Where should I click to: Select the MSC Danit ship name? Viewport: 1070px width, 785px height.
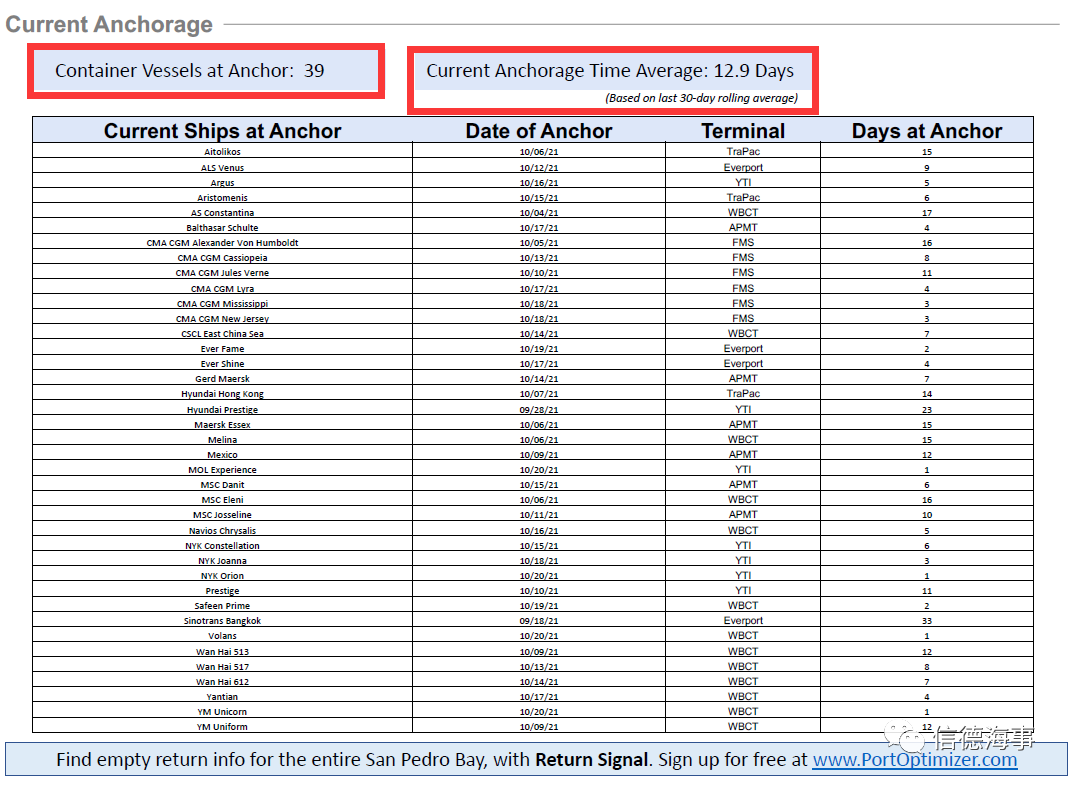[x=222, y=484]
